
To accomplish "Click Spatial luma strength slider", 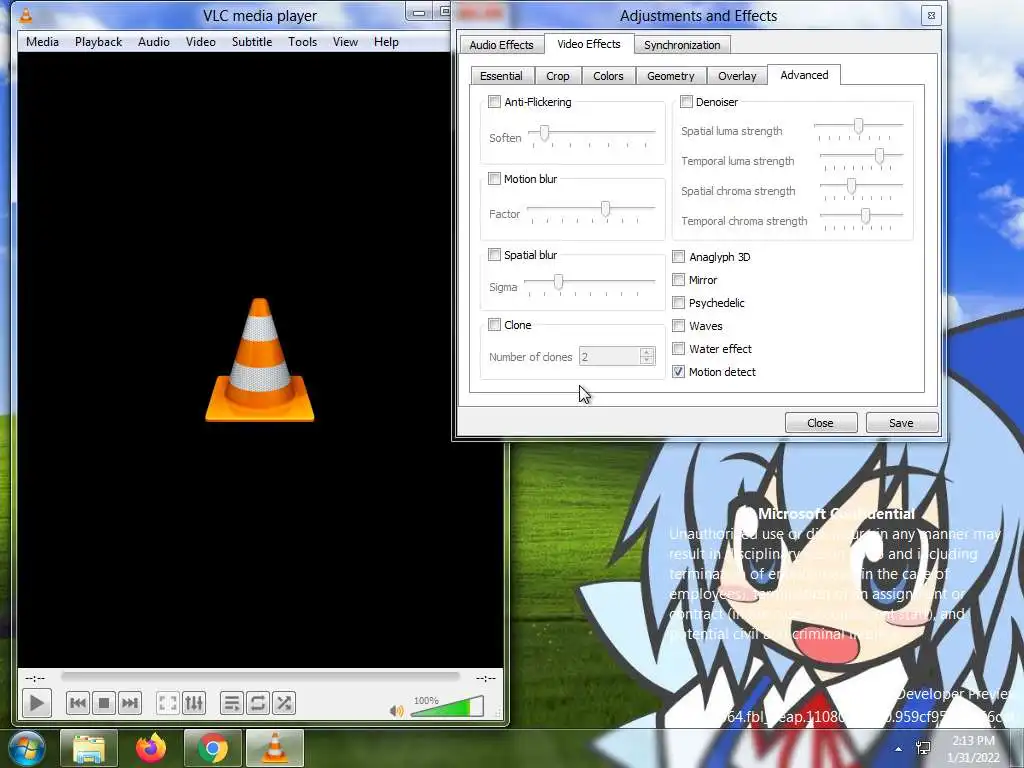I will click(x=859, y=127).
